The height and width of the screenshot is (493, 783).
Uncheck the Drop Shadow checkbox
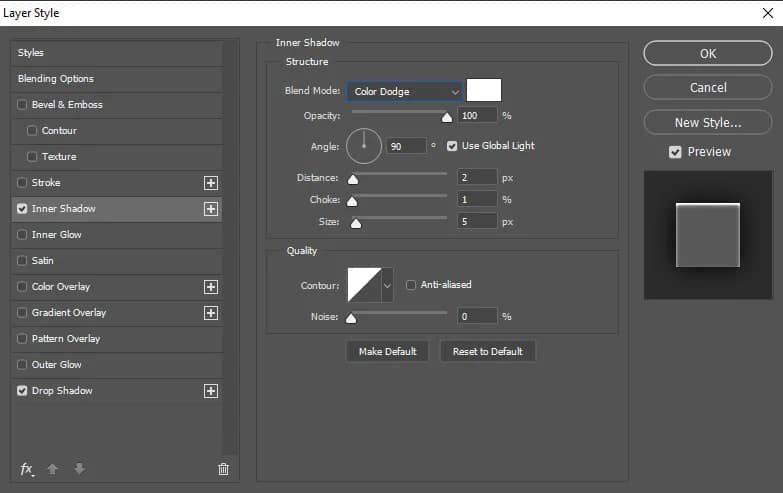(22, 390)
